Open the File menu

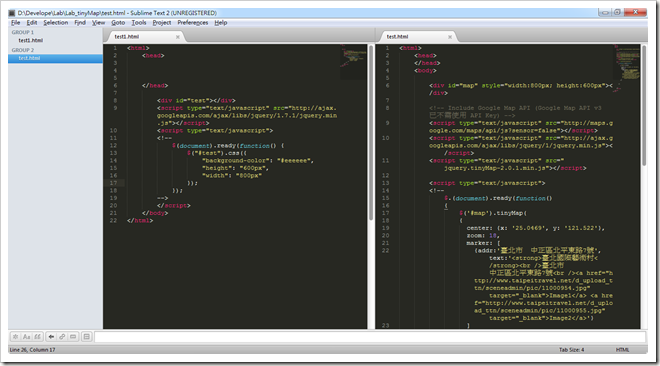pos(16,23)
